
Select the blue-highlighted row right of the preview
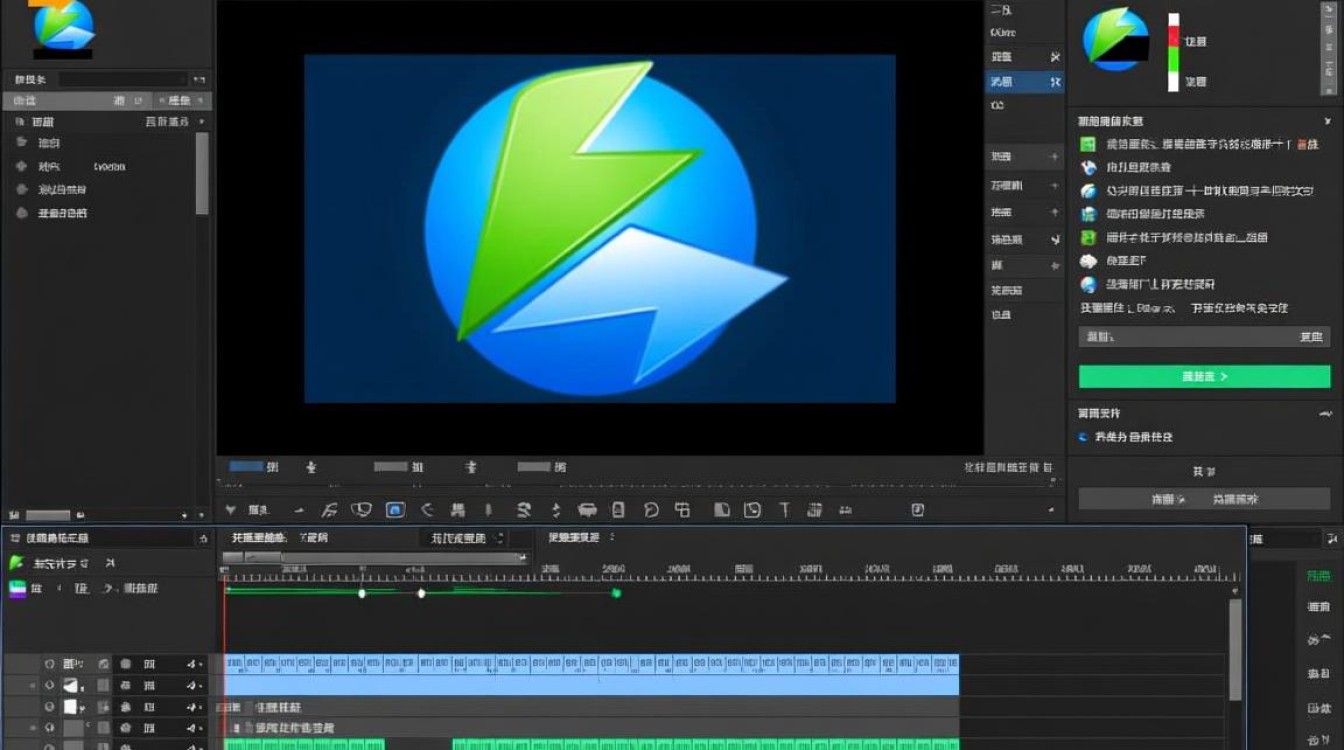1025,82
